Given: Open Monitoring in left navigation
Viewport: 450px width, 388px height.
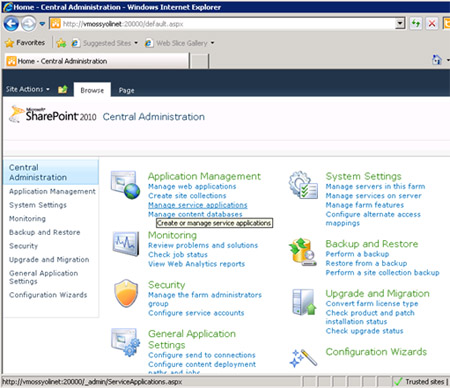Looking at the screenshot, I should (x=27, y=219).
